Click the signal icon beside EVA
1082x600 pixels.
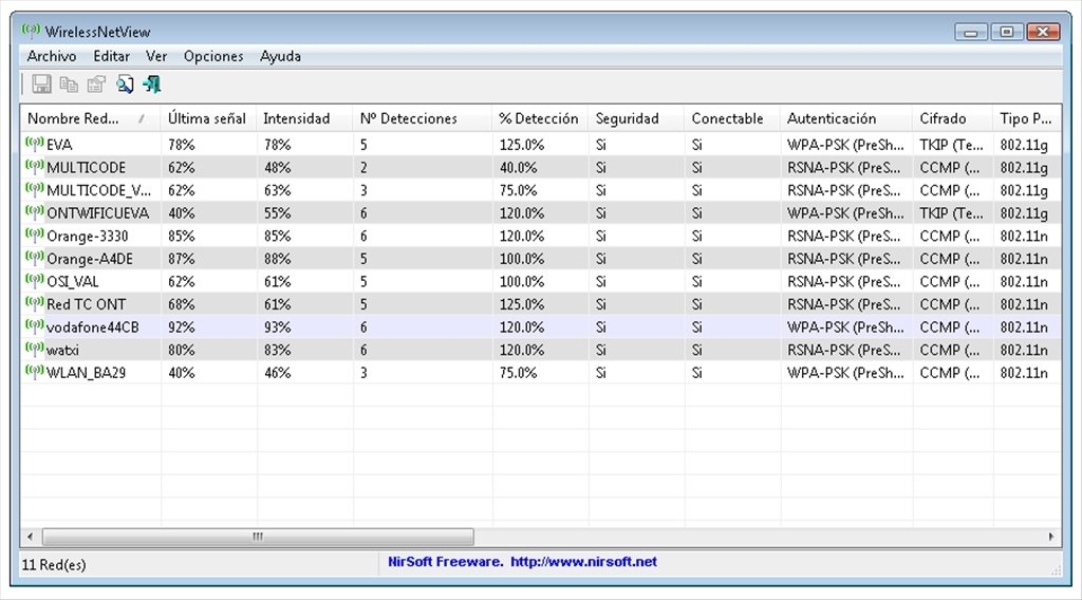point(34,143)
